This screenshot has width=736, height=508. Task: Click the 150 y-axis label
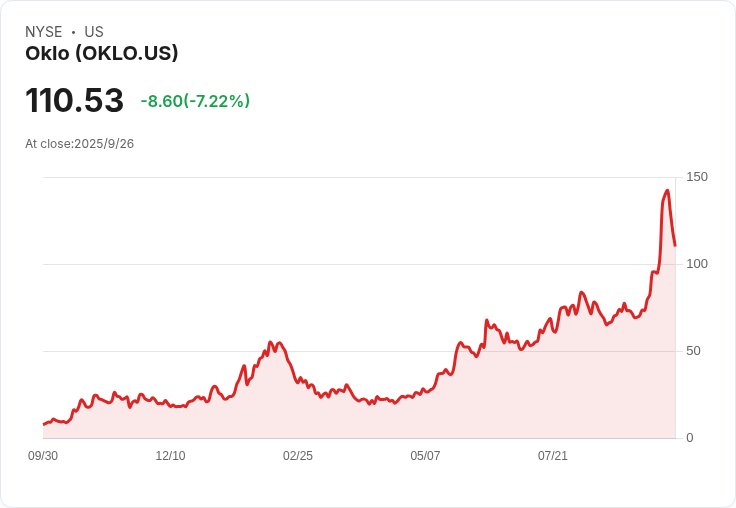click(x=697, y=177)
